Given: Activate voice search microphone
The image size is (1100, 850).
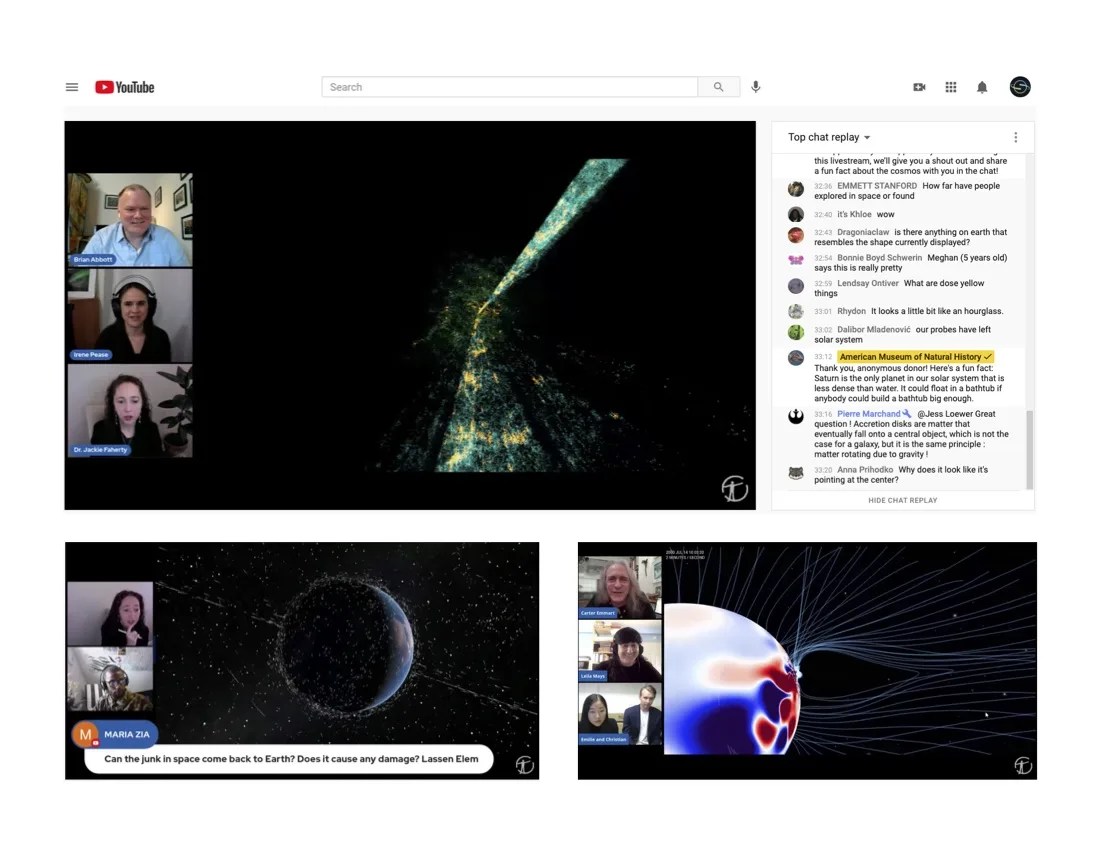Looking at the screenshot, I should point(756,87).
